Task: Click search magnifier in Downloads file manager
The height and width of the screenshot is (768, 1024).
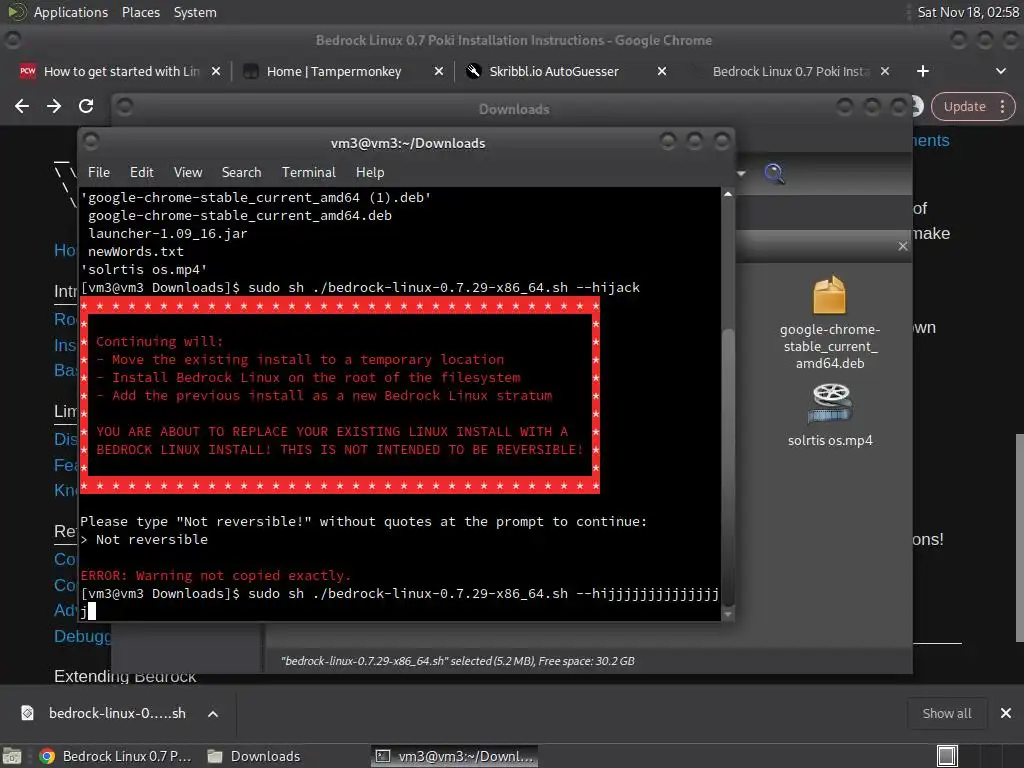Action: pyautogui.click(x=774, y=173)
